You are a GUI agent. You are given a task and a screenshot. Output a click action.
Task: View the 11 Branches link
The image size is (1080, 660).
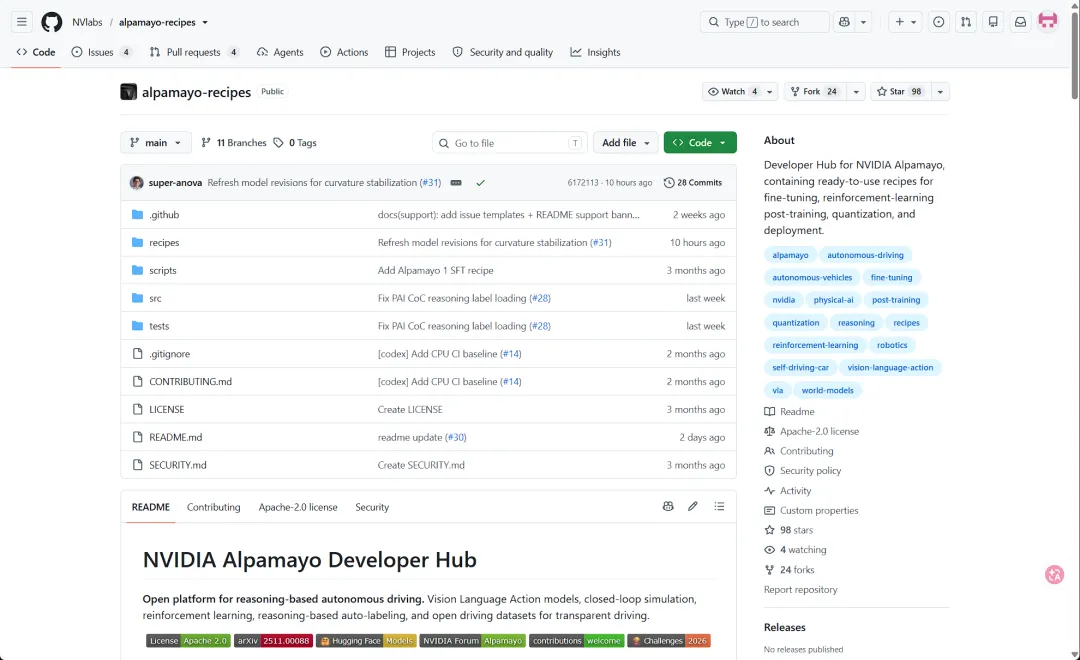233,143
